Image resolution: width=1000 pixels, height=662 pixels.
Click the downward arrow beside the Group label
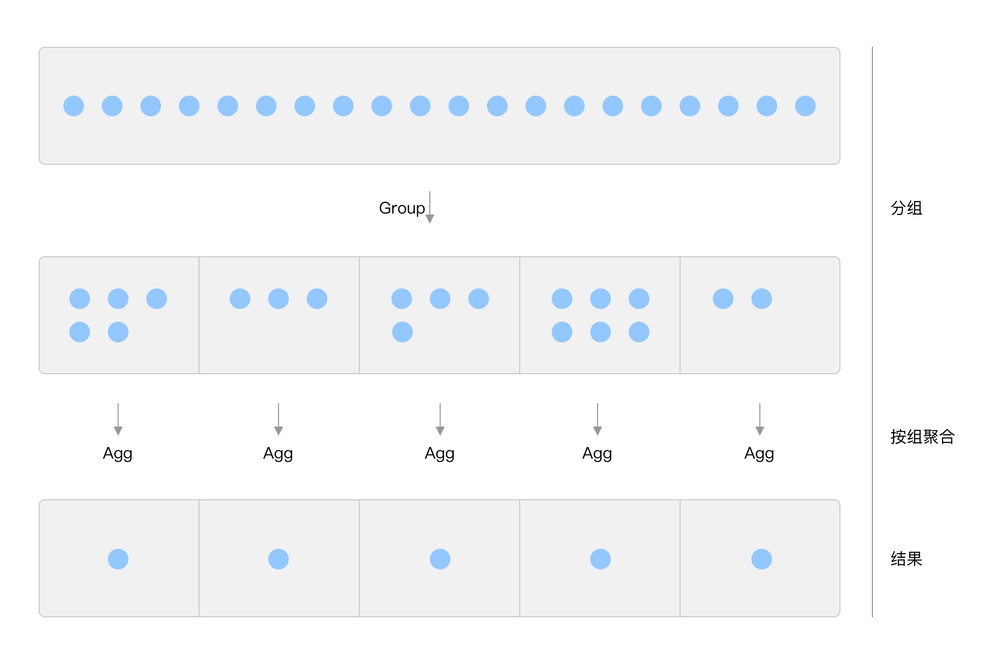(430, 207)
